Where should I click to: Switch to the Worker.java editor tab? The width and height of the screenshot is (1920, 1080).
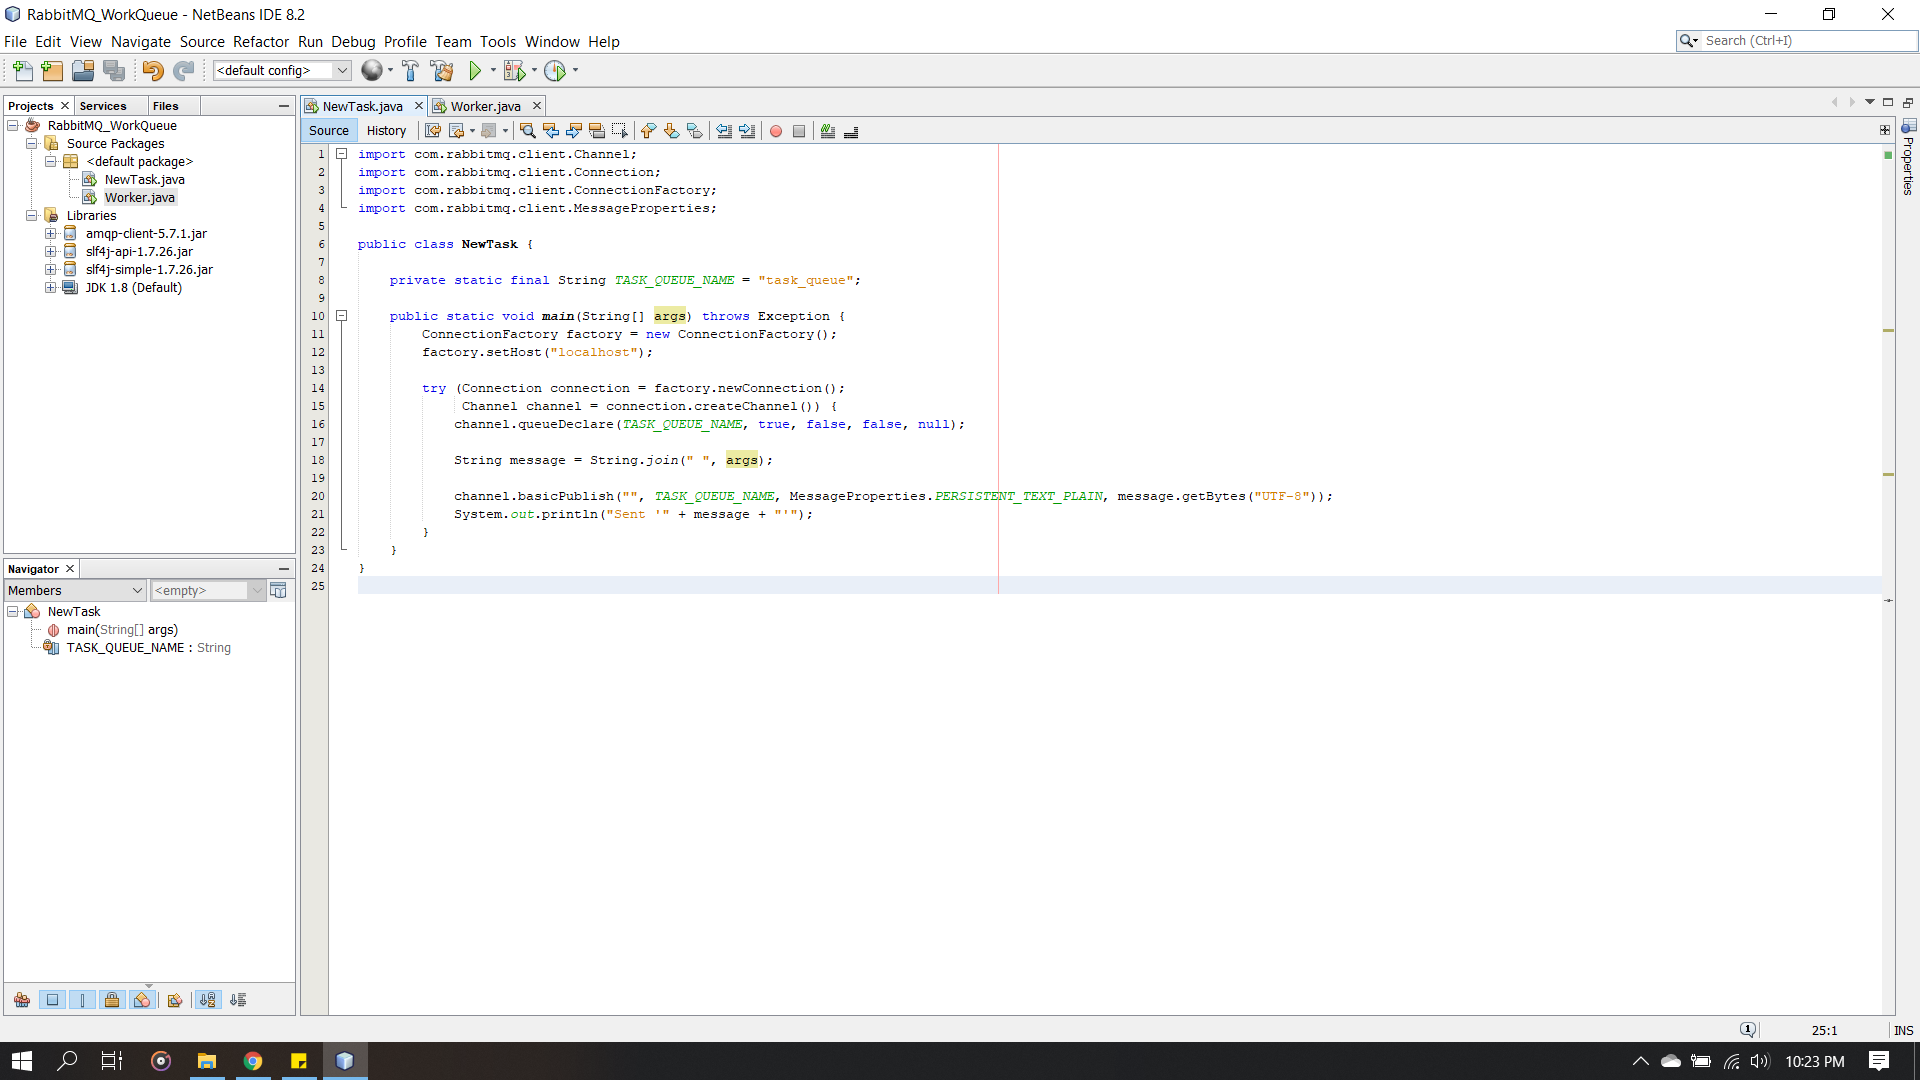coord(485,106)
